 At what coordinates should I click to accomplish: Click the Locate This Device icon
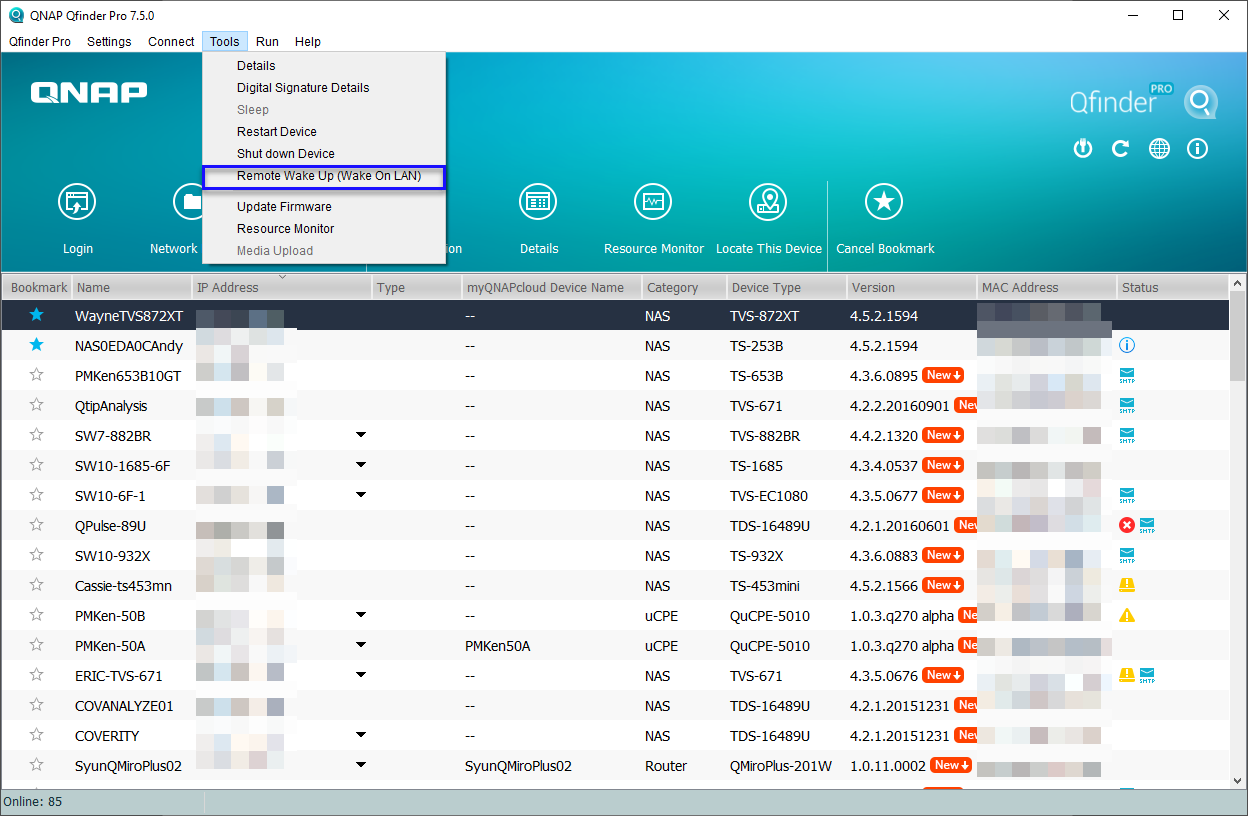click(768, 203)
